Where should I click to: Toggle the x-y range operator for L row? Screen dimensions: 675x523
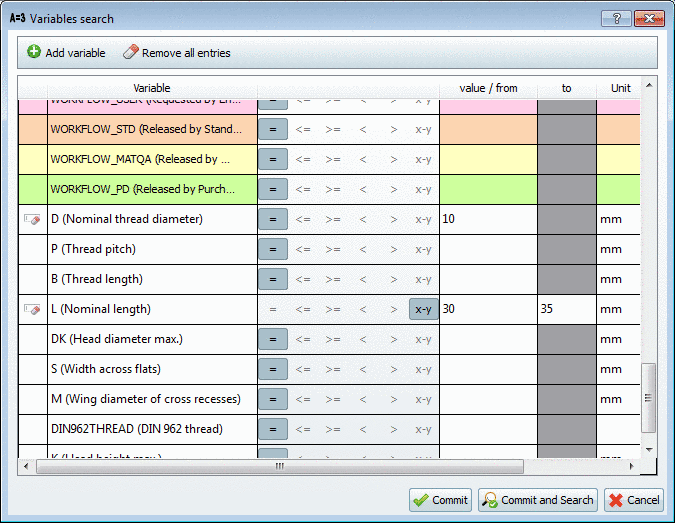pos(423,309)
